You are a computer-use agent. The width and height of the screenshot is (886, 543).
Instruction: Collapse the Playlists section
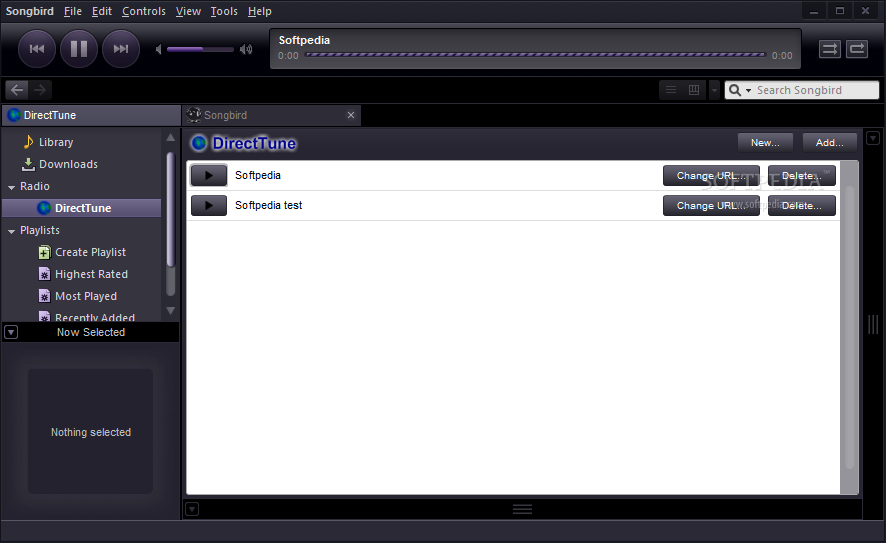11,231
